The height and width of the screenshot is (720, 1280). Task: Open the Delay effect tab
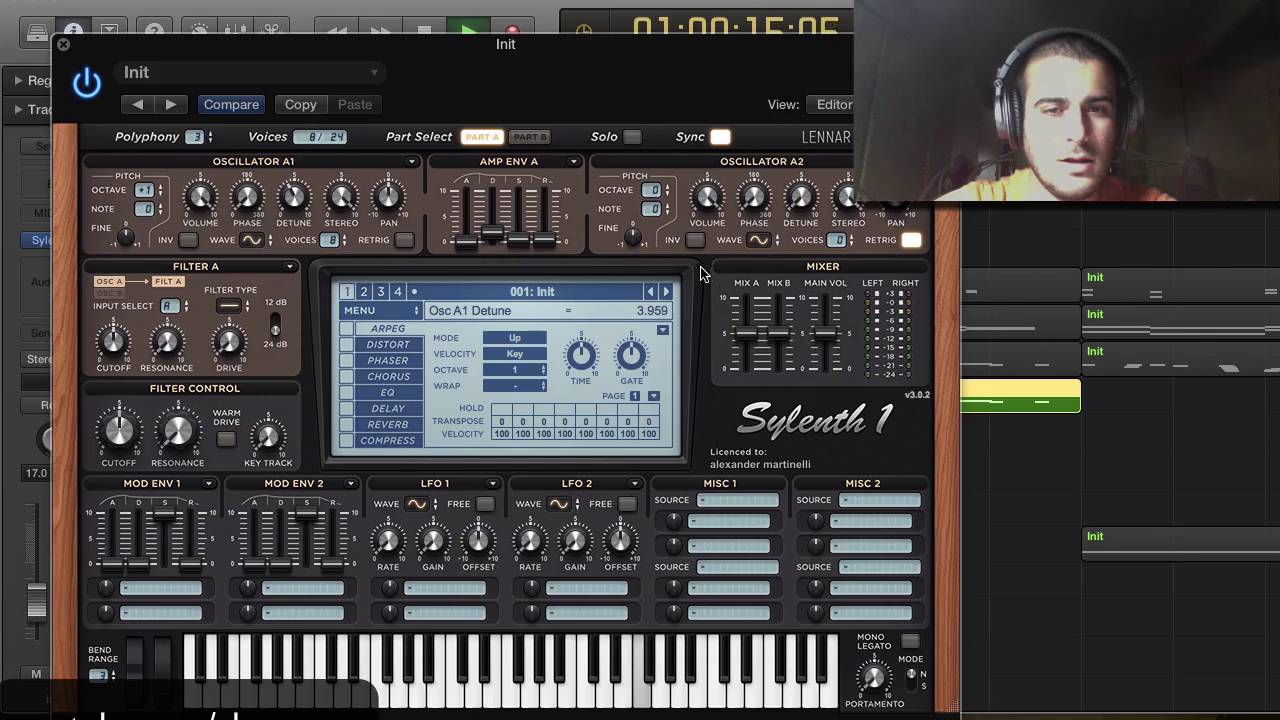[388, 409]
